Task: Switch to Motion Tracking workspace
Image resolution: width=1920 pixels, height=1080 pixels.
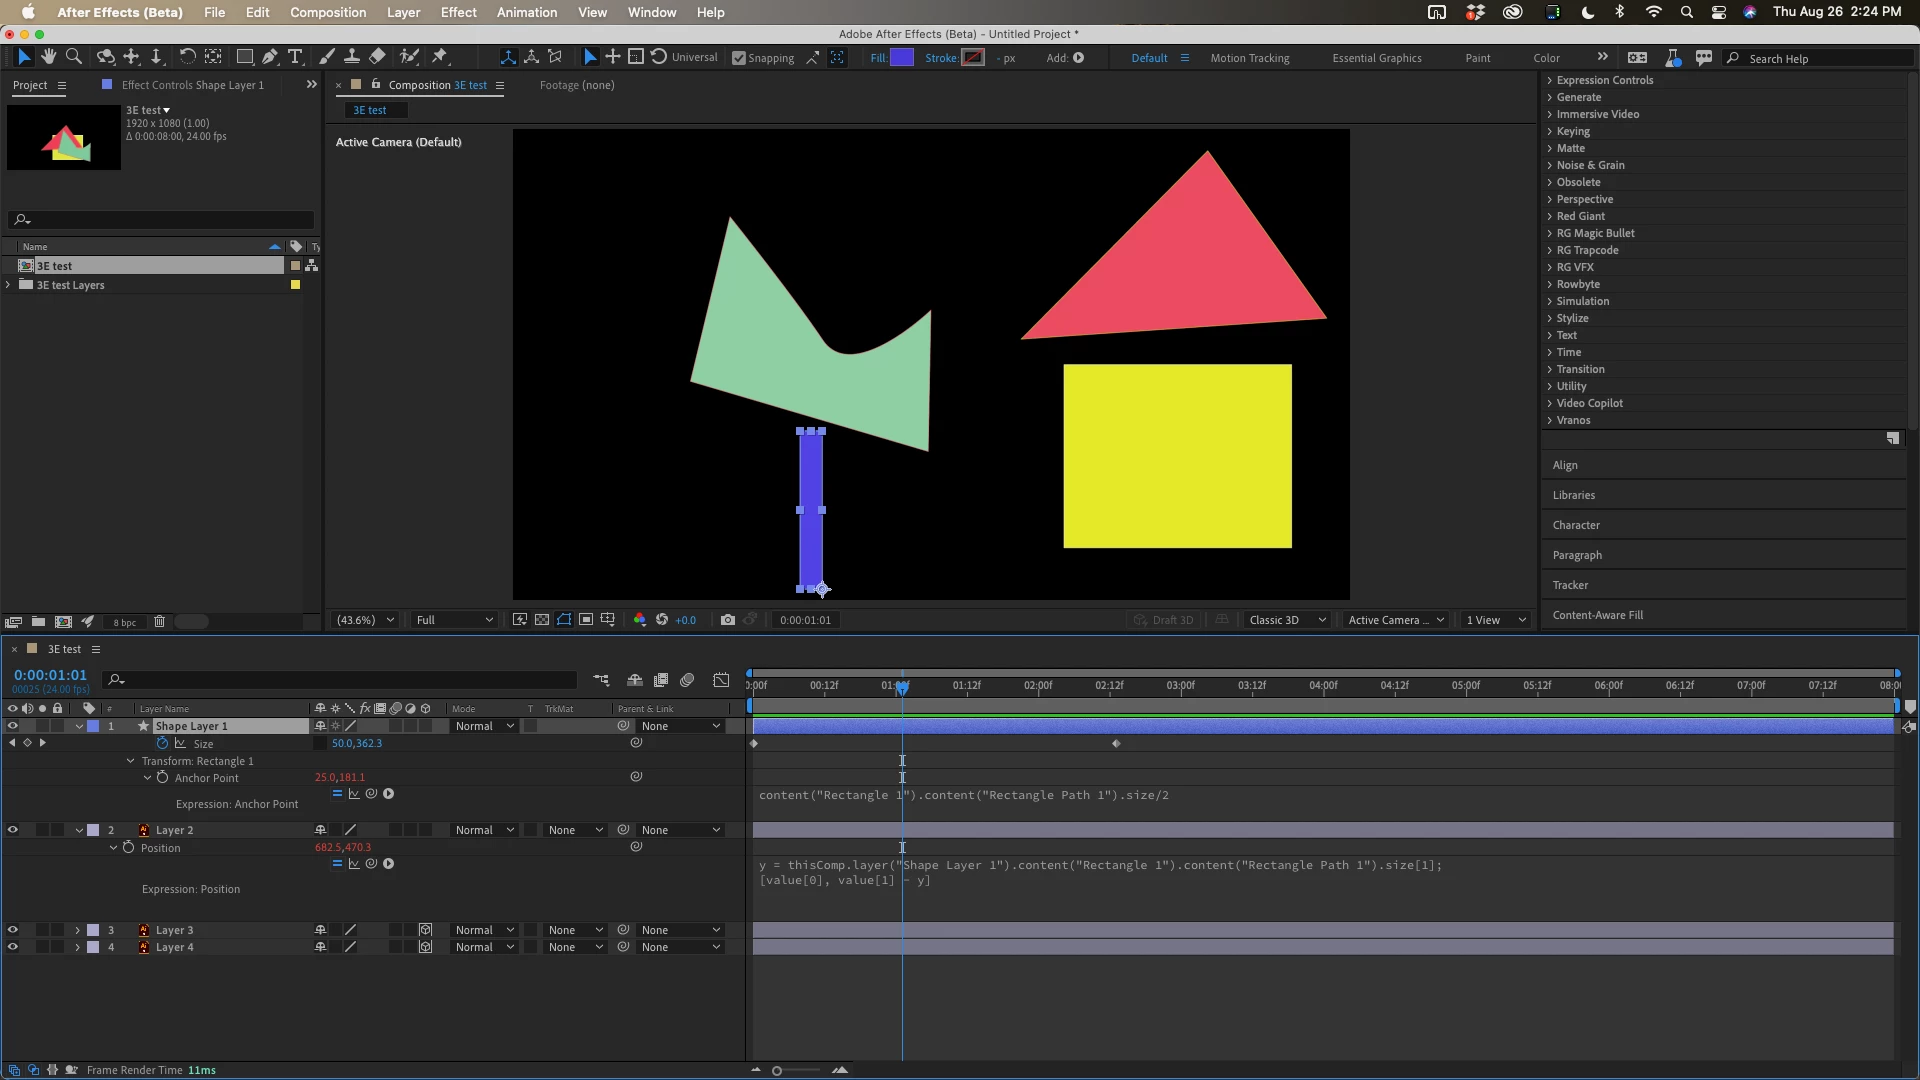Action: (x=1249, y=58)
